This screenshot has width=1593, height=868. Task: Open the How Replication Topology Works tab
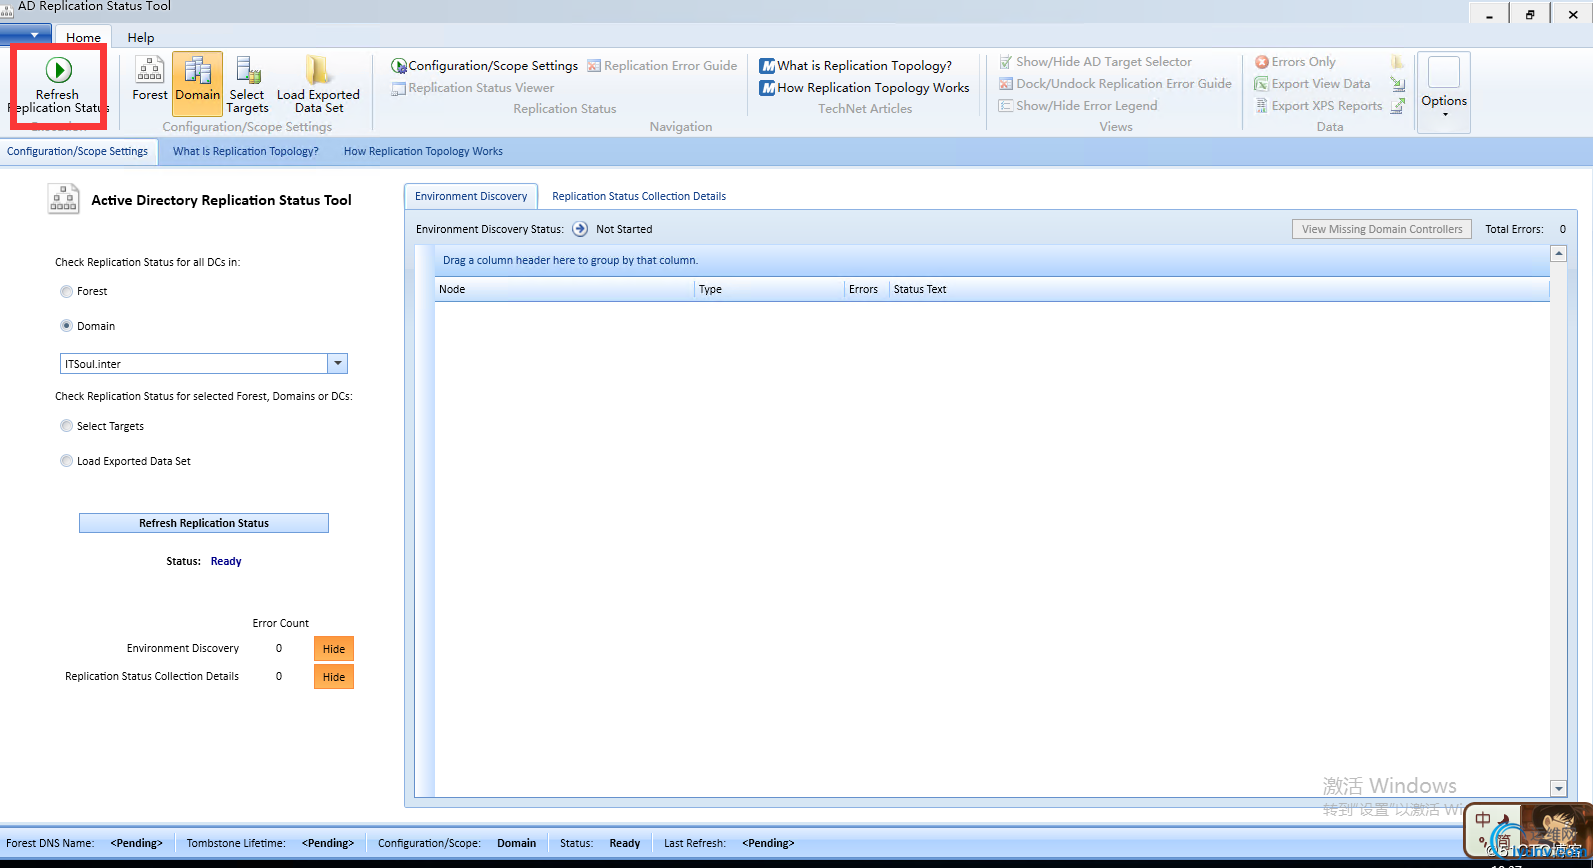click(423, 152)
